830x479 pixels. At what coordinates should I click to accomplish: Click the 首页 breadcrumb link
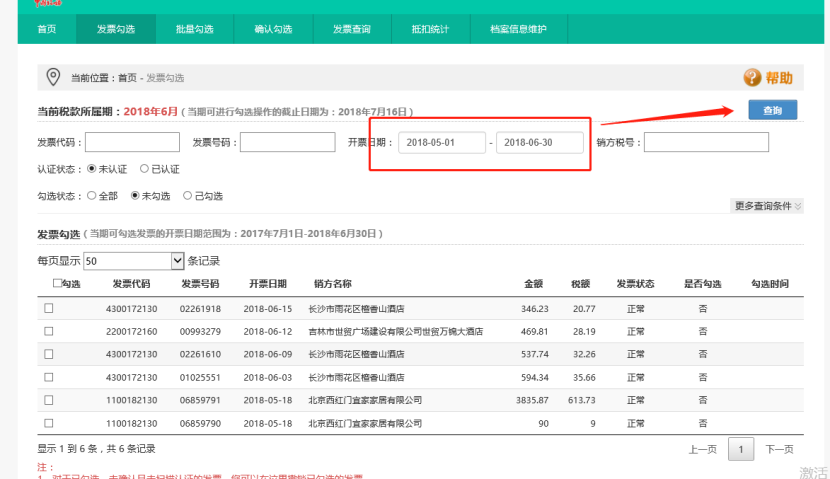tap(127, 78)
